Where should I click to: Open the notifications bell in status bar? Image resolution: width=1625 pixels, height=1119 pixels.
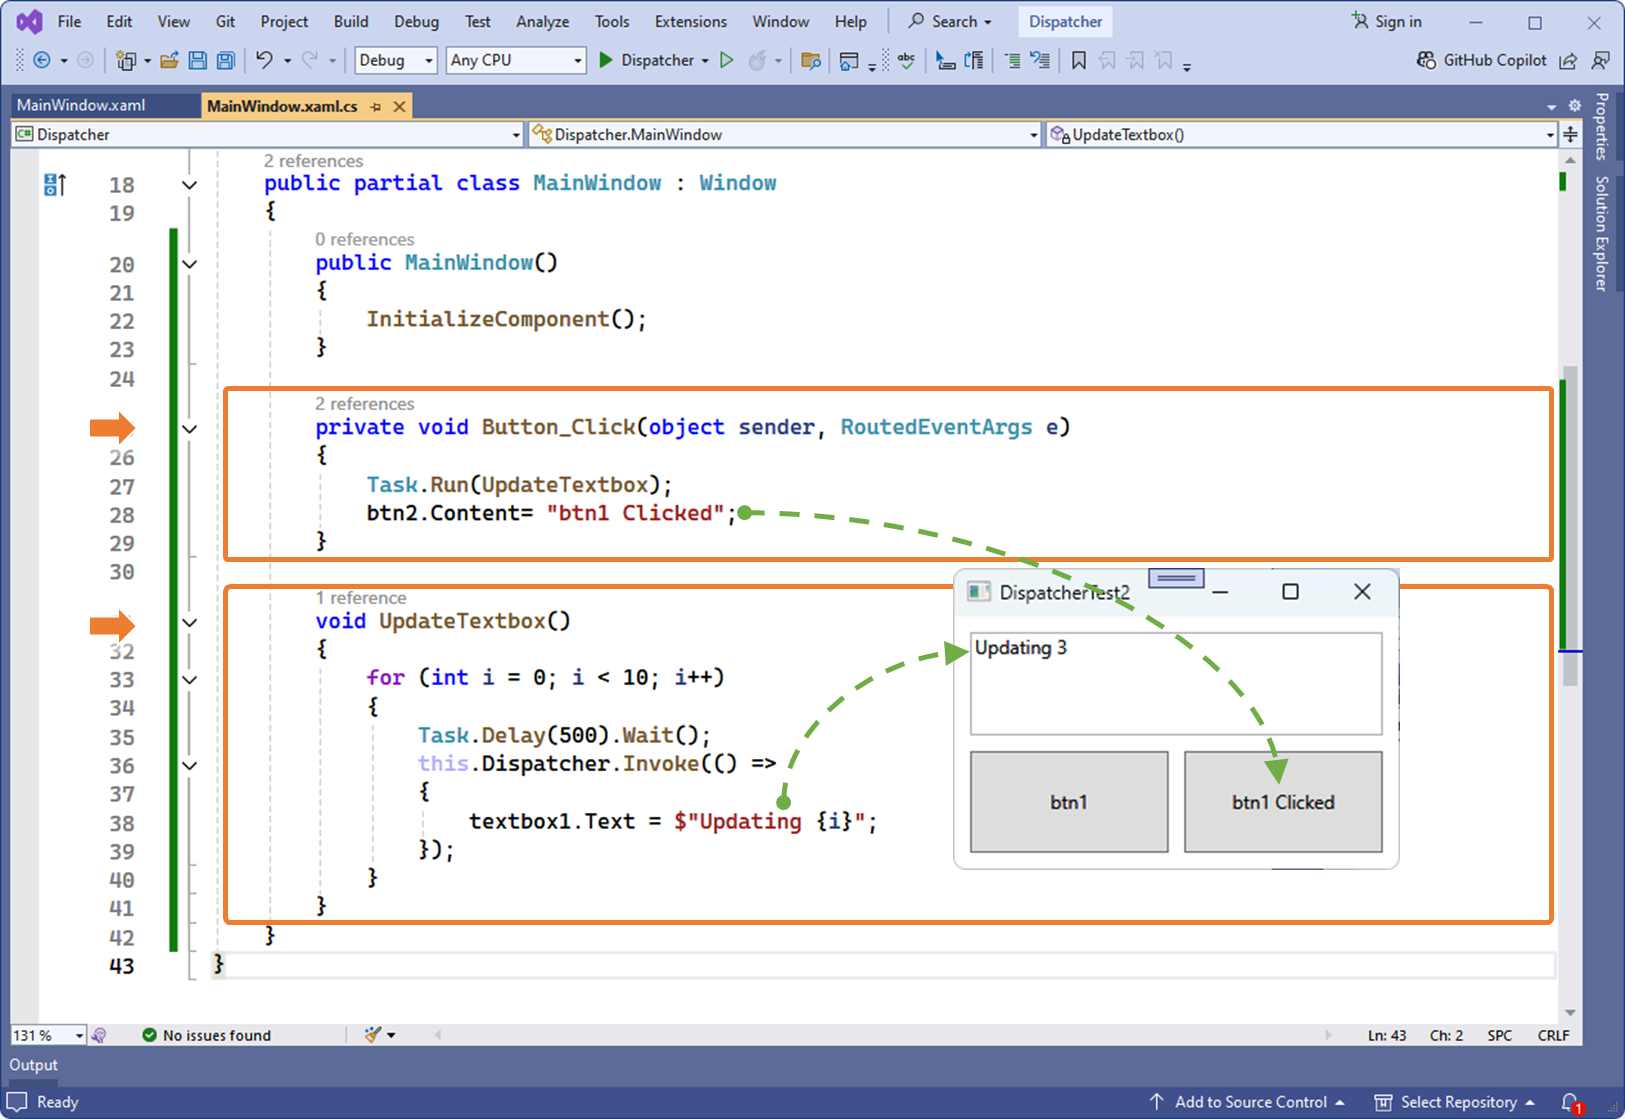coord(1571,1102)
